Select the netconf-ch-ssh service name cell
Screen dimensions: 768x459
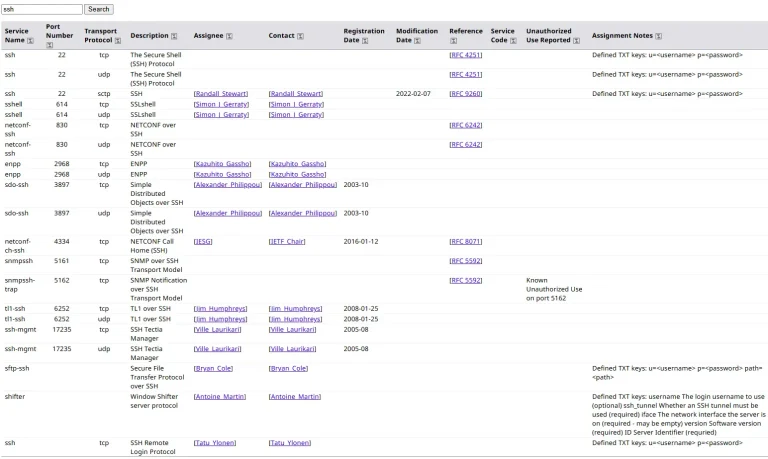(x=18, y=246)
